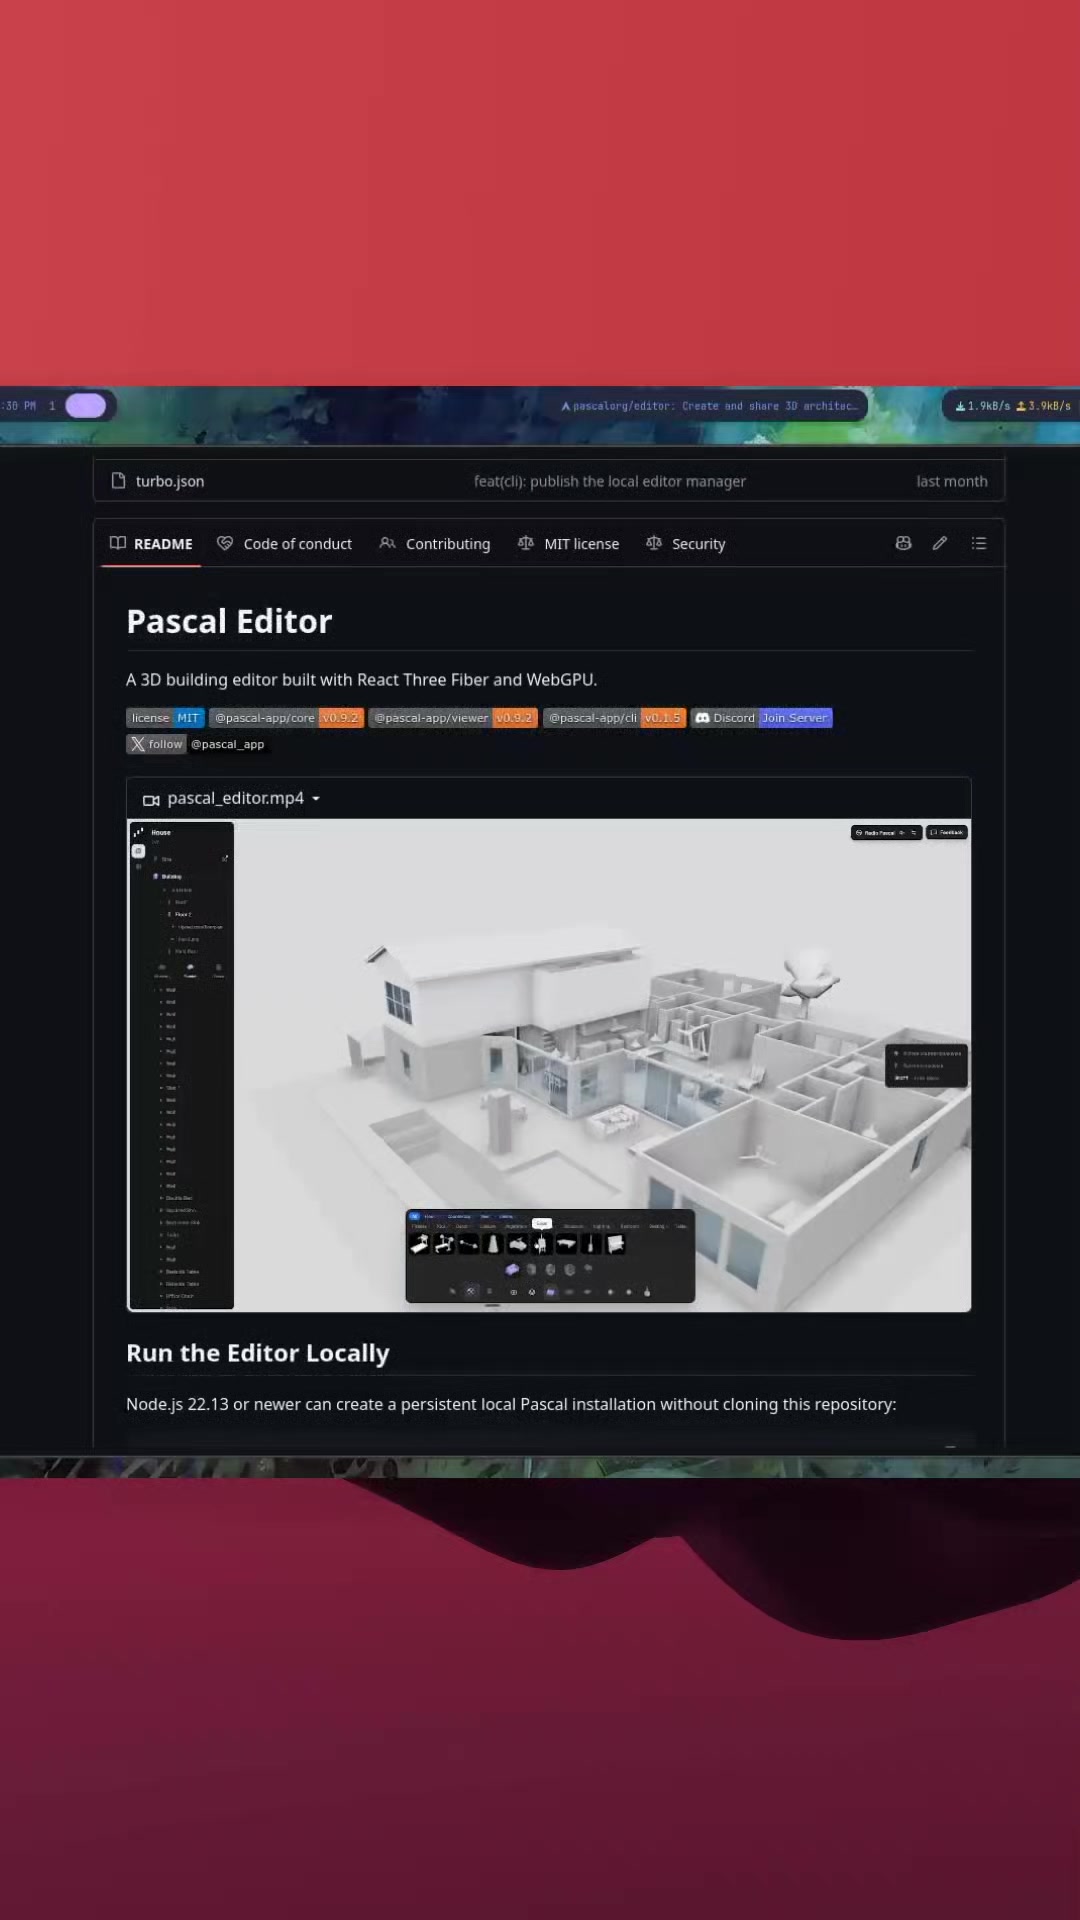Viewport: 1080px width, 1920px height.
Task: Click the House project title in video sidebar
Action: click(161, 832)
